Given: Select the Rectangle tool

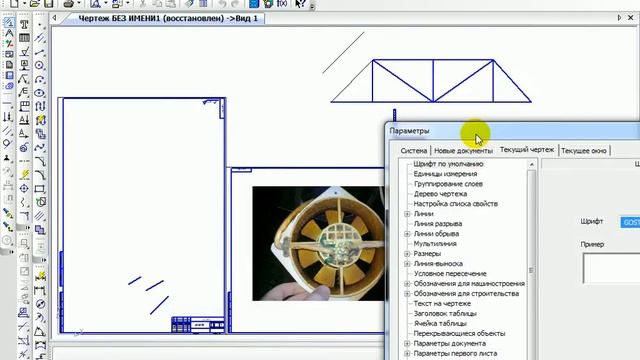Looking at the screenshot, I should (40, 189).
